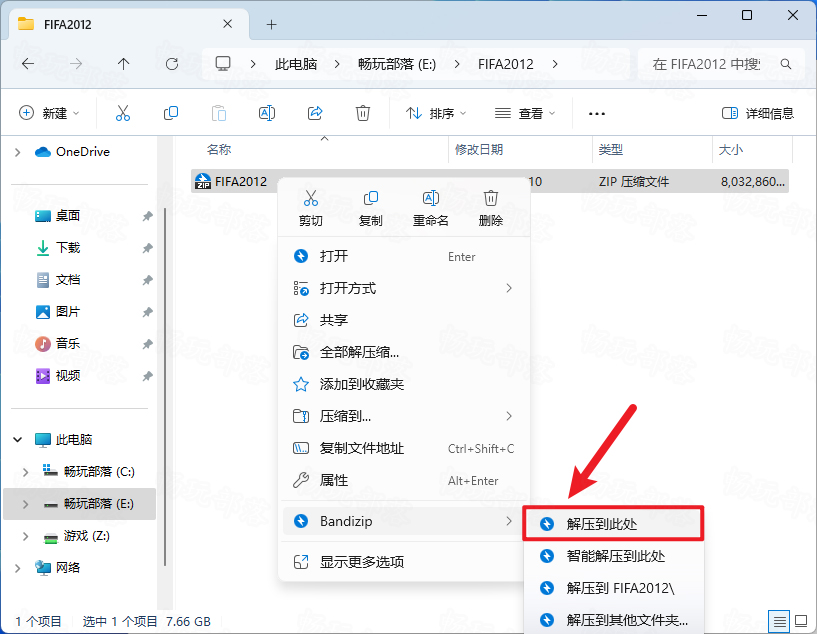Expand the 游戏 (Z:) drive node
The width and height of the screenshot is (817, 634).
tap(26, 536)
